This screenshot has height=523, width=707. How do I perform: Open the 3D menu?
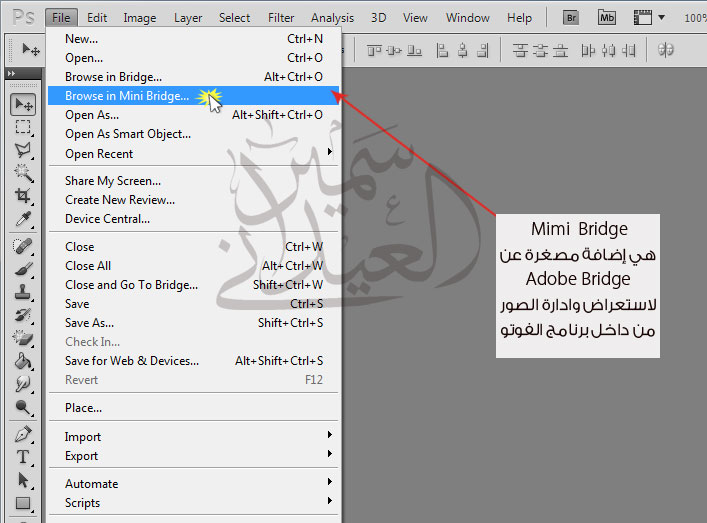378,18
